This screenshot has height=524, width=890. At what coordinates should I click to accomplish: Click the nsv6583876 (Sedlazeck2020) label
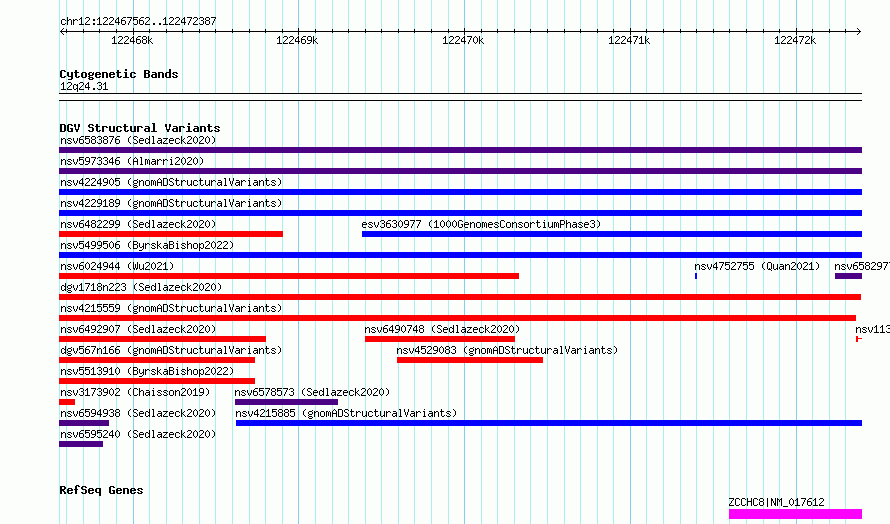[x=138, y=140]
